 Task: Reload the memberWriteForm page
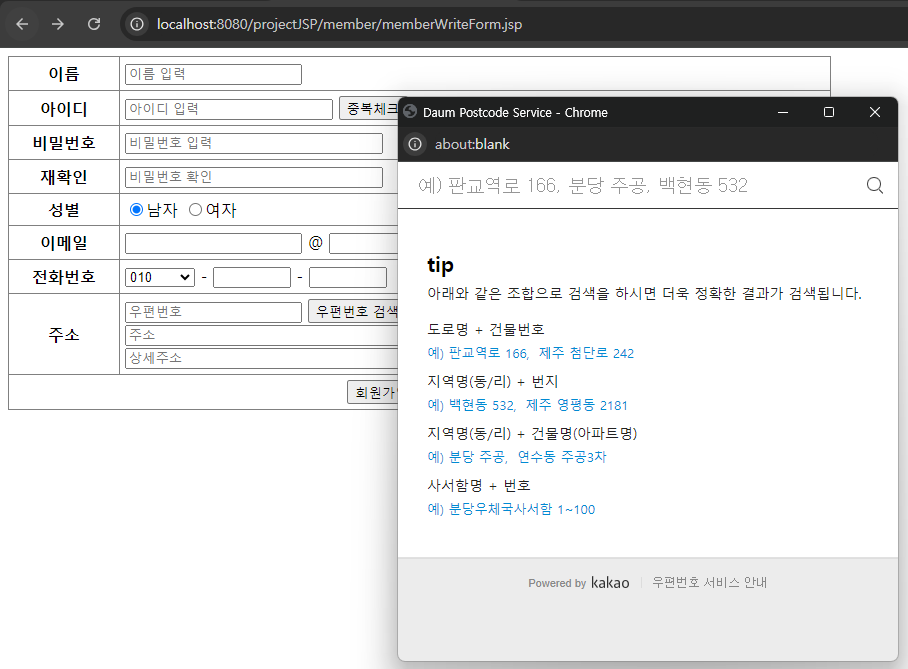(94, 24)
